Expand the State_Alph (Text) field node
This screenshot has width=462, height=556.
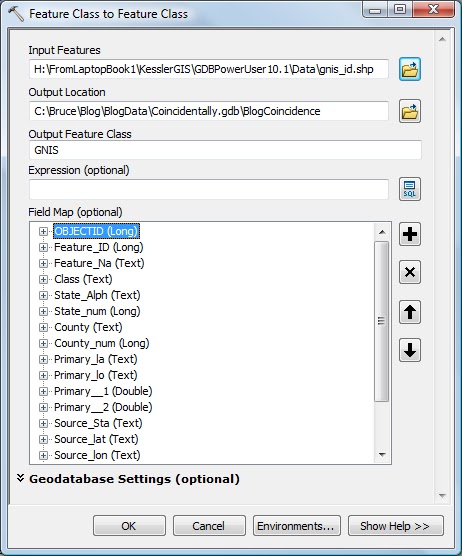click(43, 295)
